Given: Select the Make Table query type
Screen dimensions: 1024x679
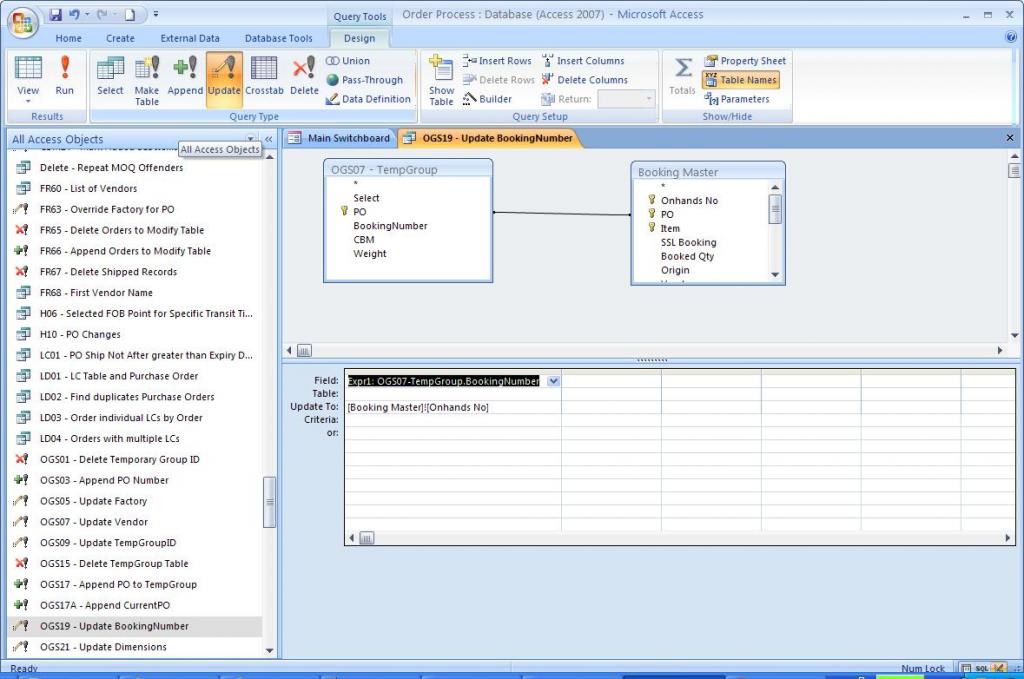Looking at the screenshot, I should click(147, 78).
